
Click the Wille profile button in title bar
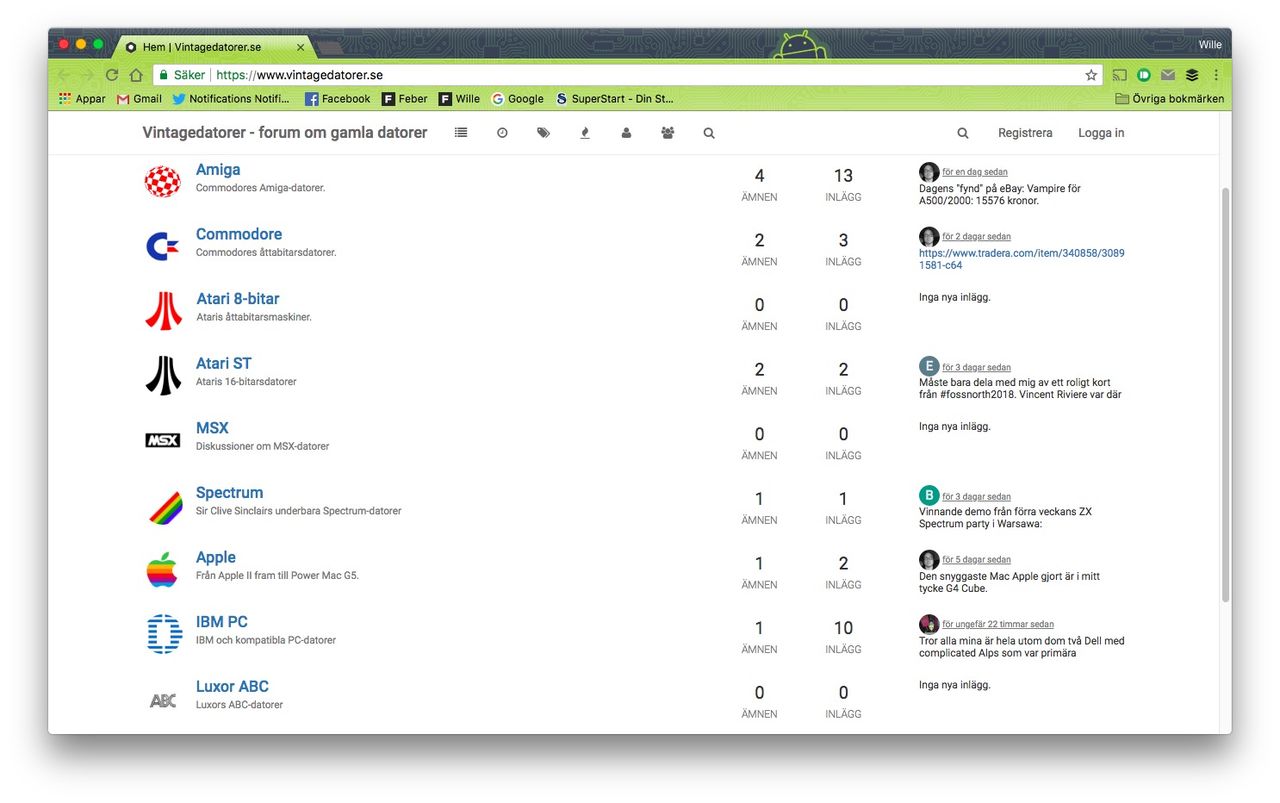pos(1210,45)
